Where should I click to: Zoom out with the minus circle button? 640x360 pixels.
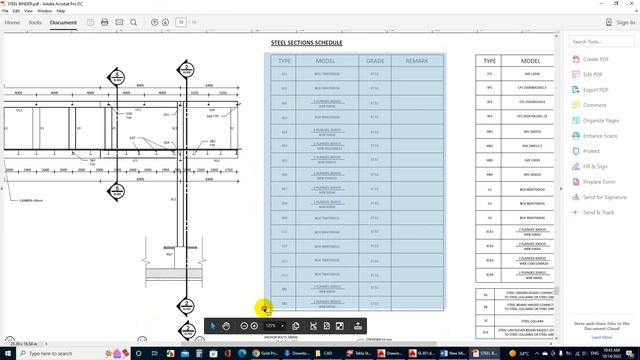click(x=244, y=326)
